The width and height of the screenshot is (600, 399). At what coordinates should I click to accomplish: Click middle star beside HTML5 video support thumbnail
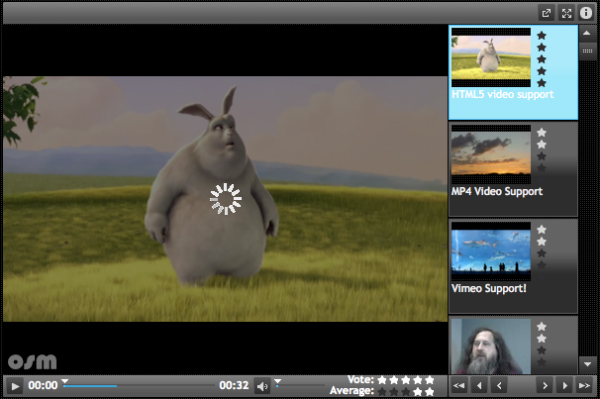coord(541,59)
